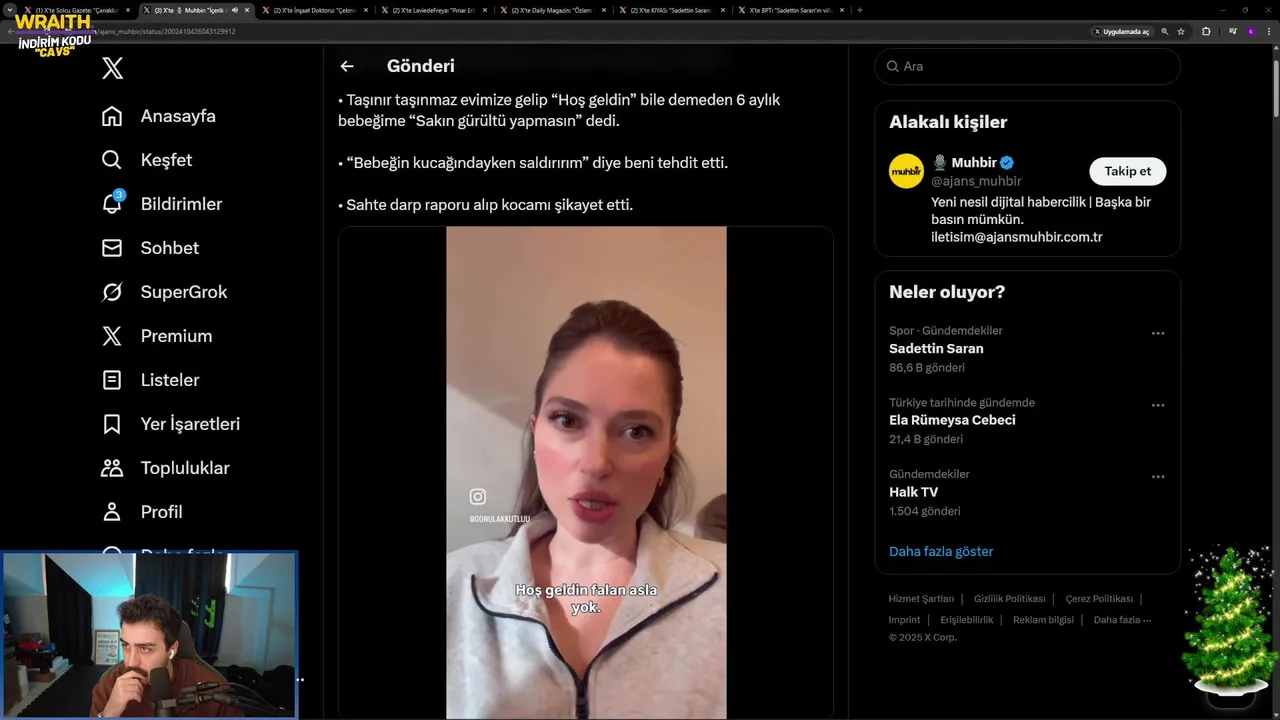Open Topluluklar communities

coord(165,468)
